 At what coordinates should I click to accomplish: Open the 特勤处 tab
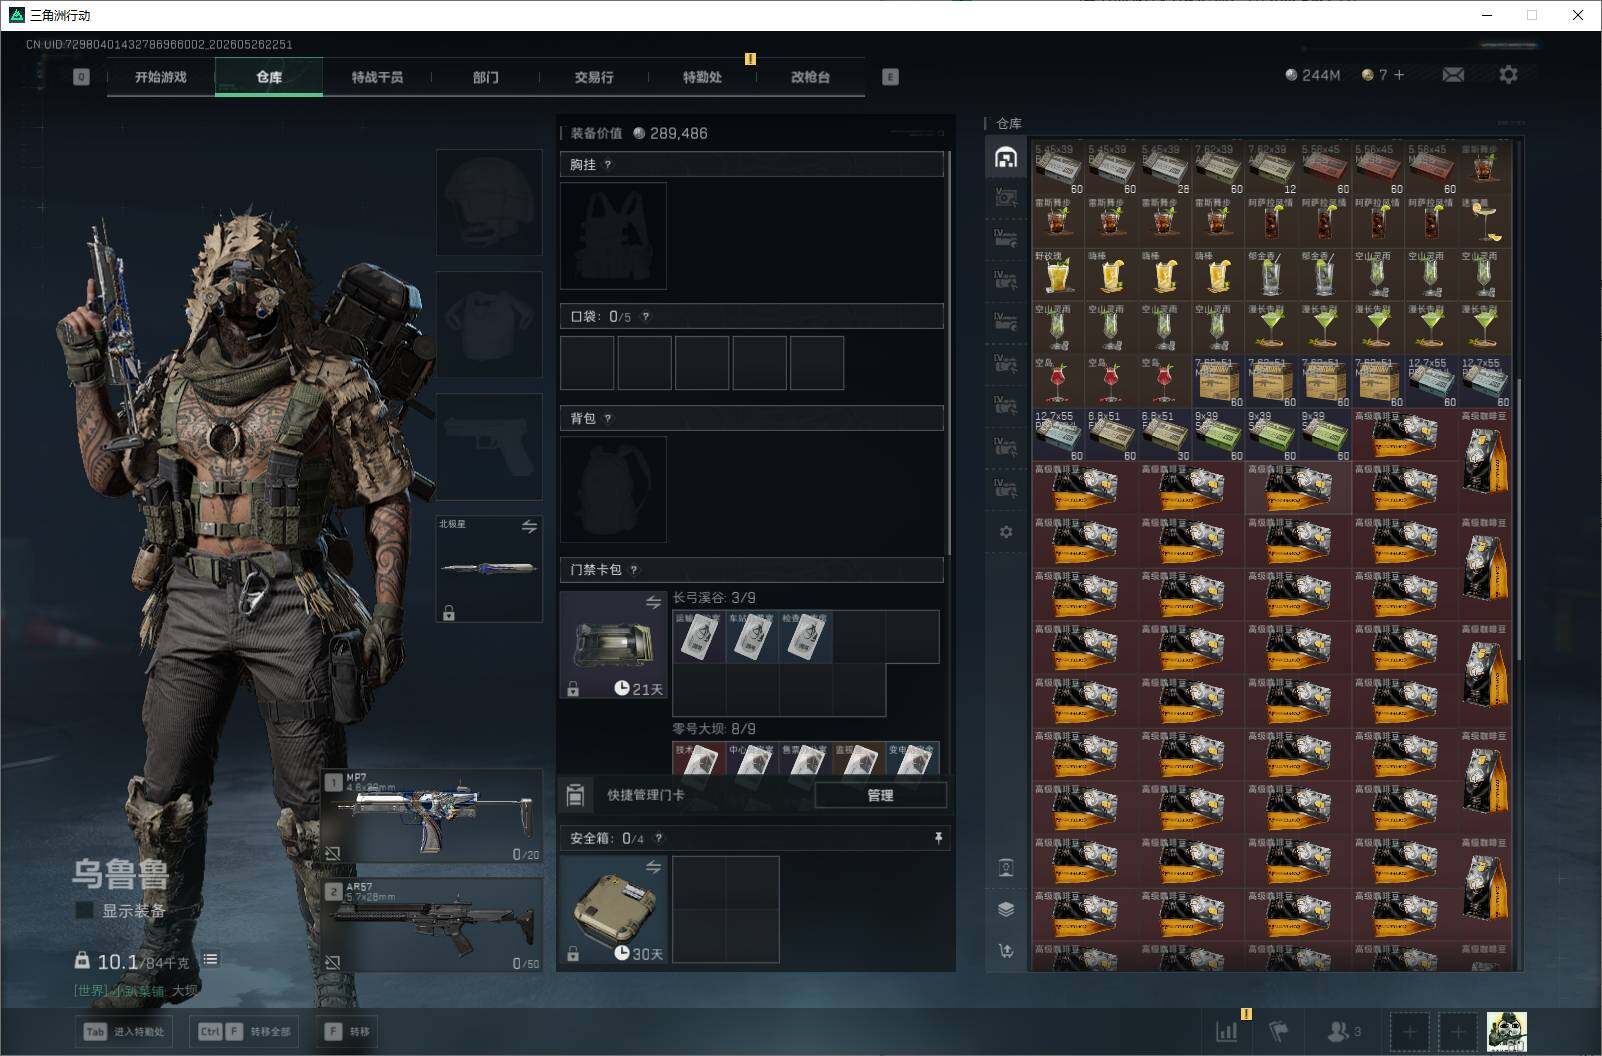(x=702, y=77)
